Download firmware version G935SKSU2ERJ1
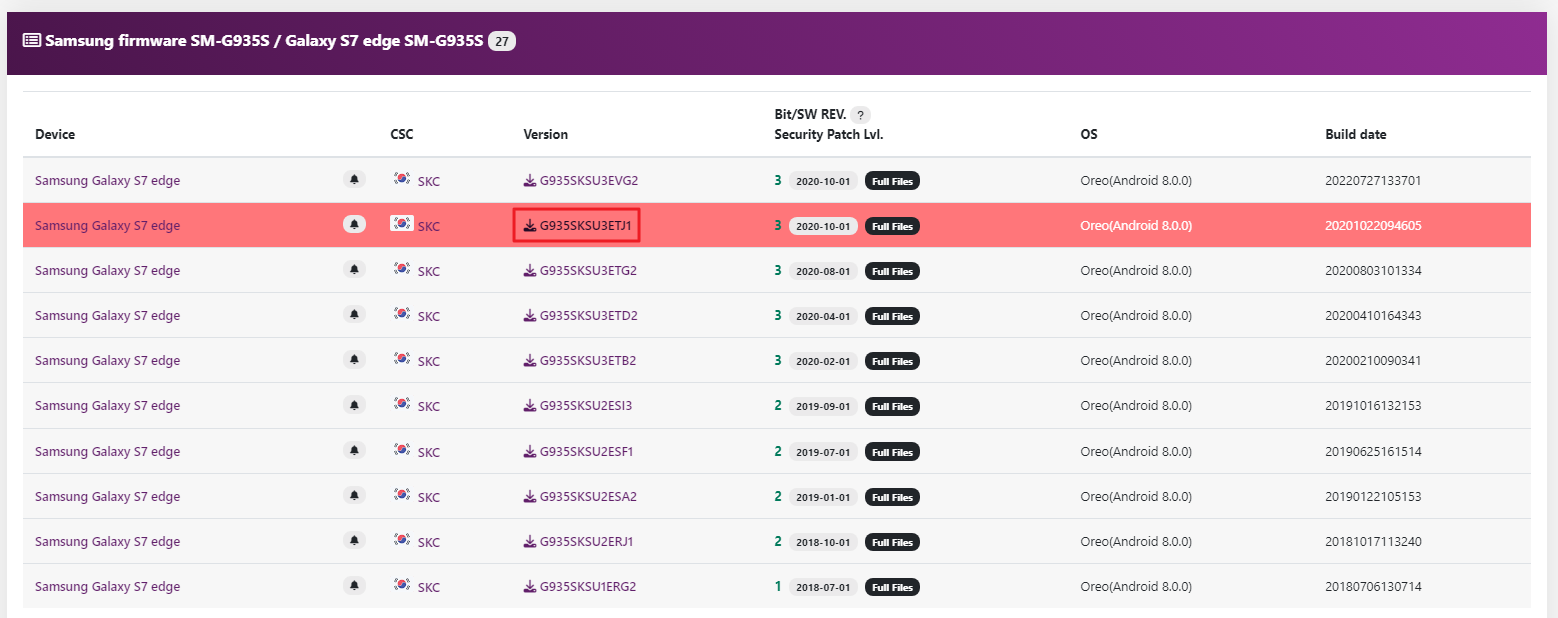Screen dimensions: 1558x618 coord(579,542)
